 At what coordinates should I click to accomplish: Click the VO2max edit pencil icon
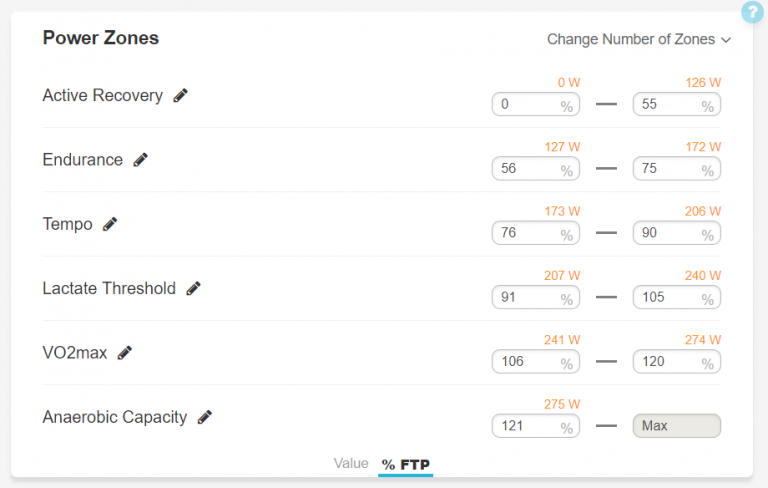coord(125,353)
